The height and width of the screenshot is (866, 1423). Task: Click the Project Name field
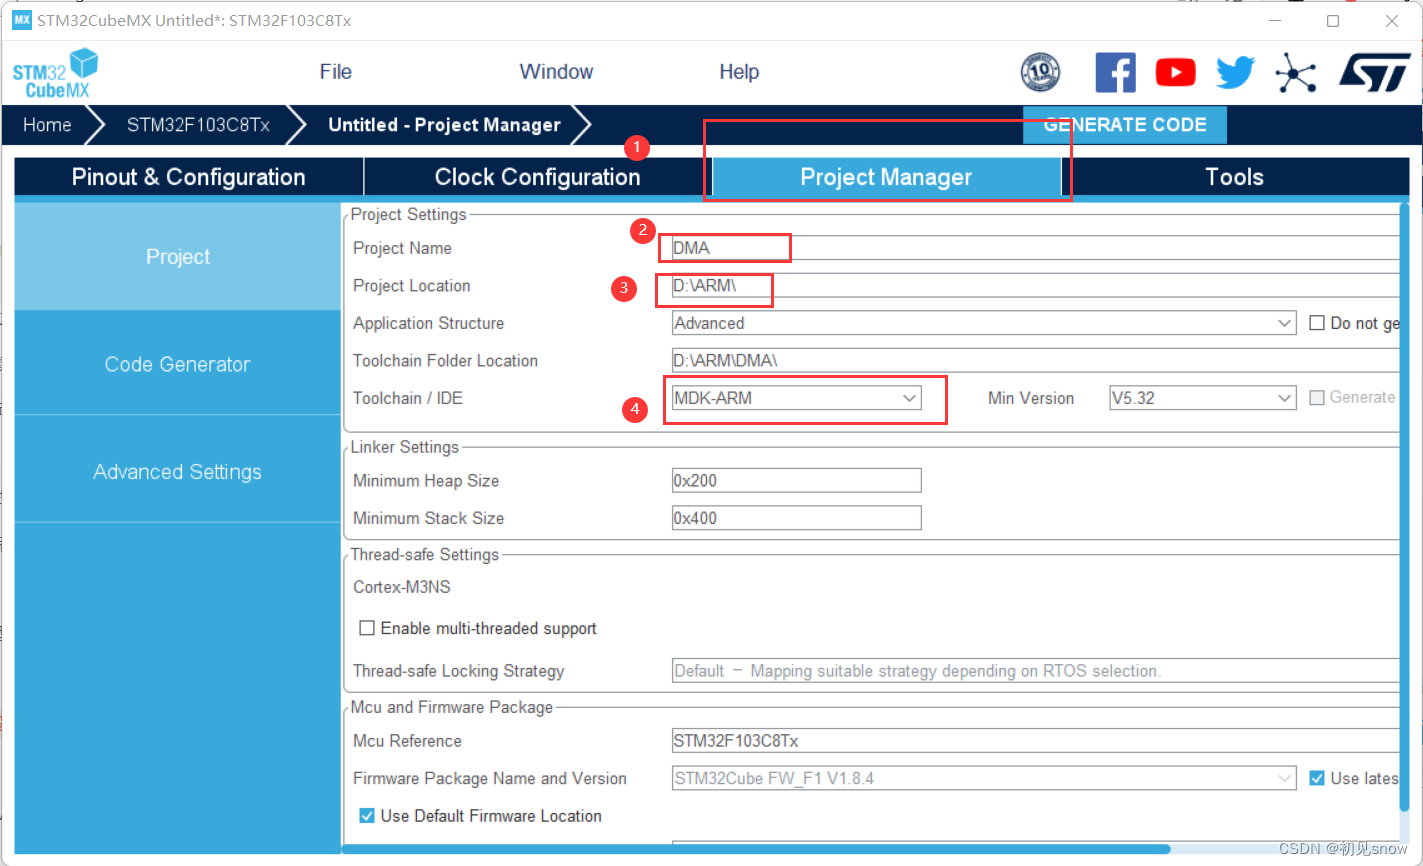[1035, 248]
